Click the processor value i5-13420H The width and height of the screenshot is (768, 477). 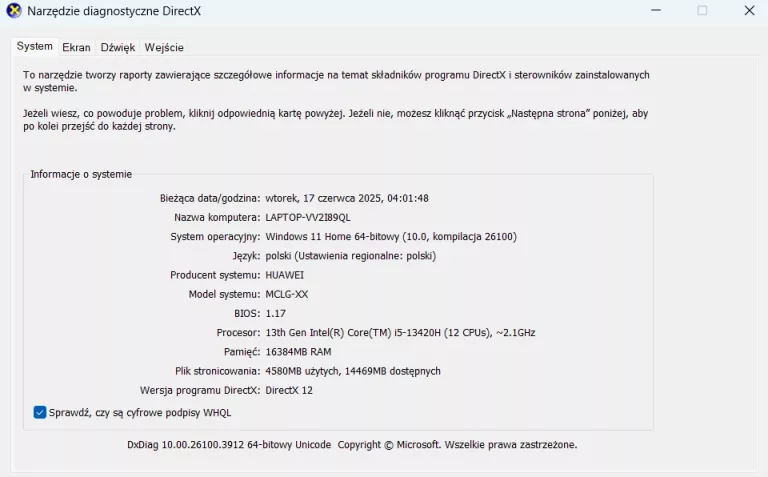[x=400, y=333]
